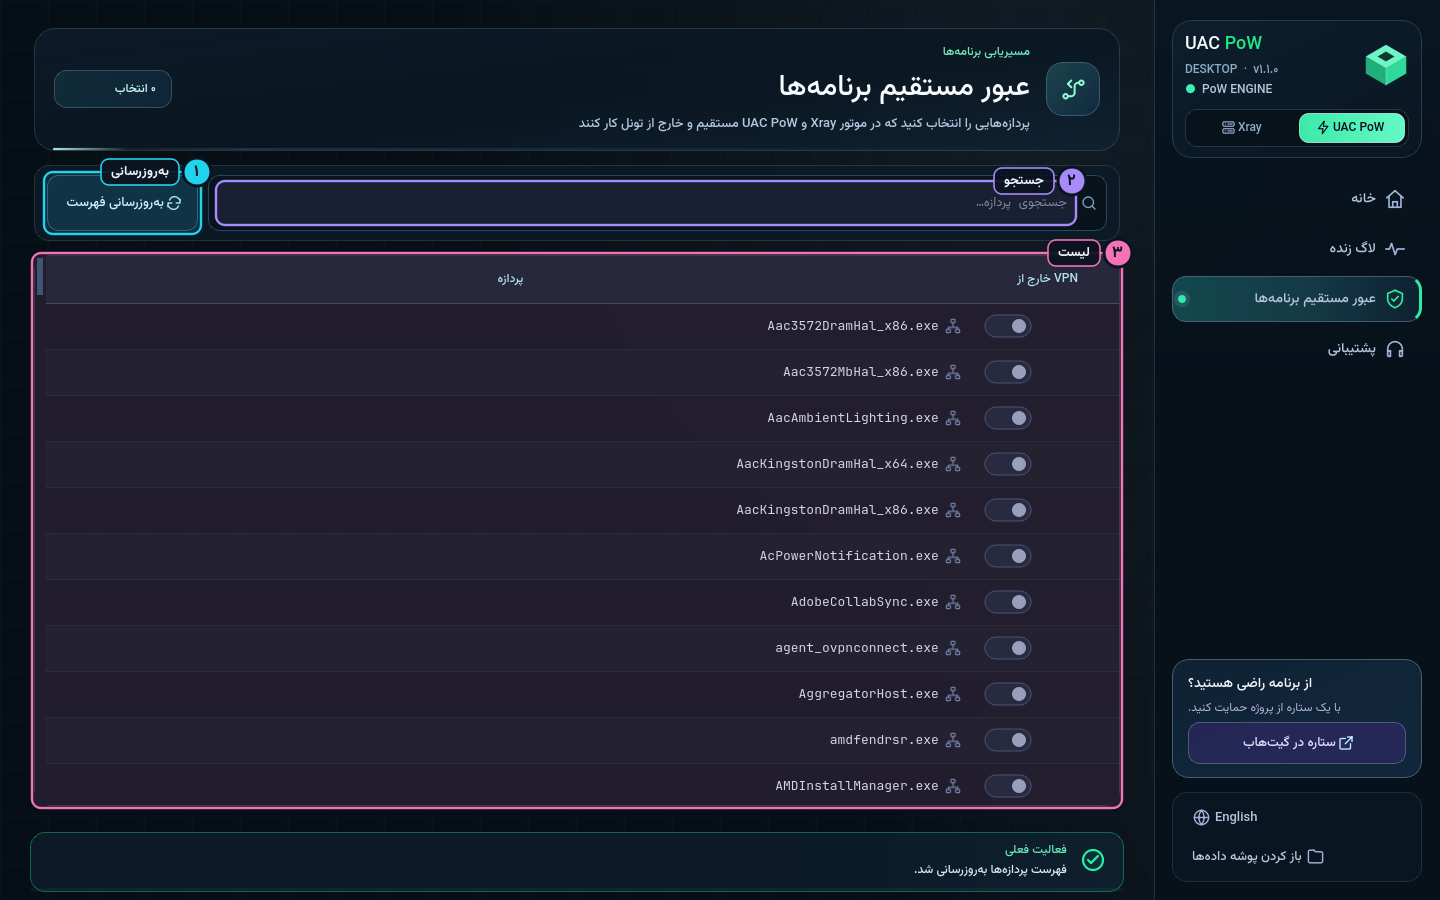The image size is (1440, 900).
Task: Click the ۰ انتخاب selection counter button
Action: [113, 89]
